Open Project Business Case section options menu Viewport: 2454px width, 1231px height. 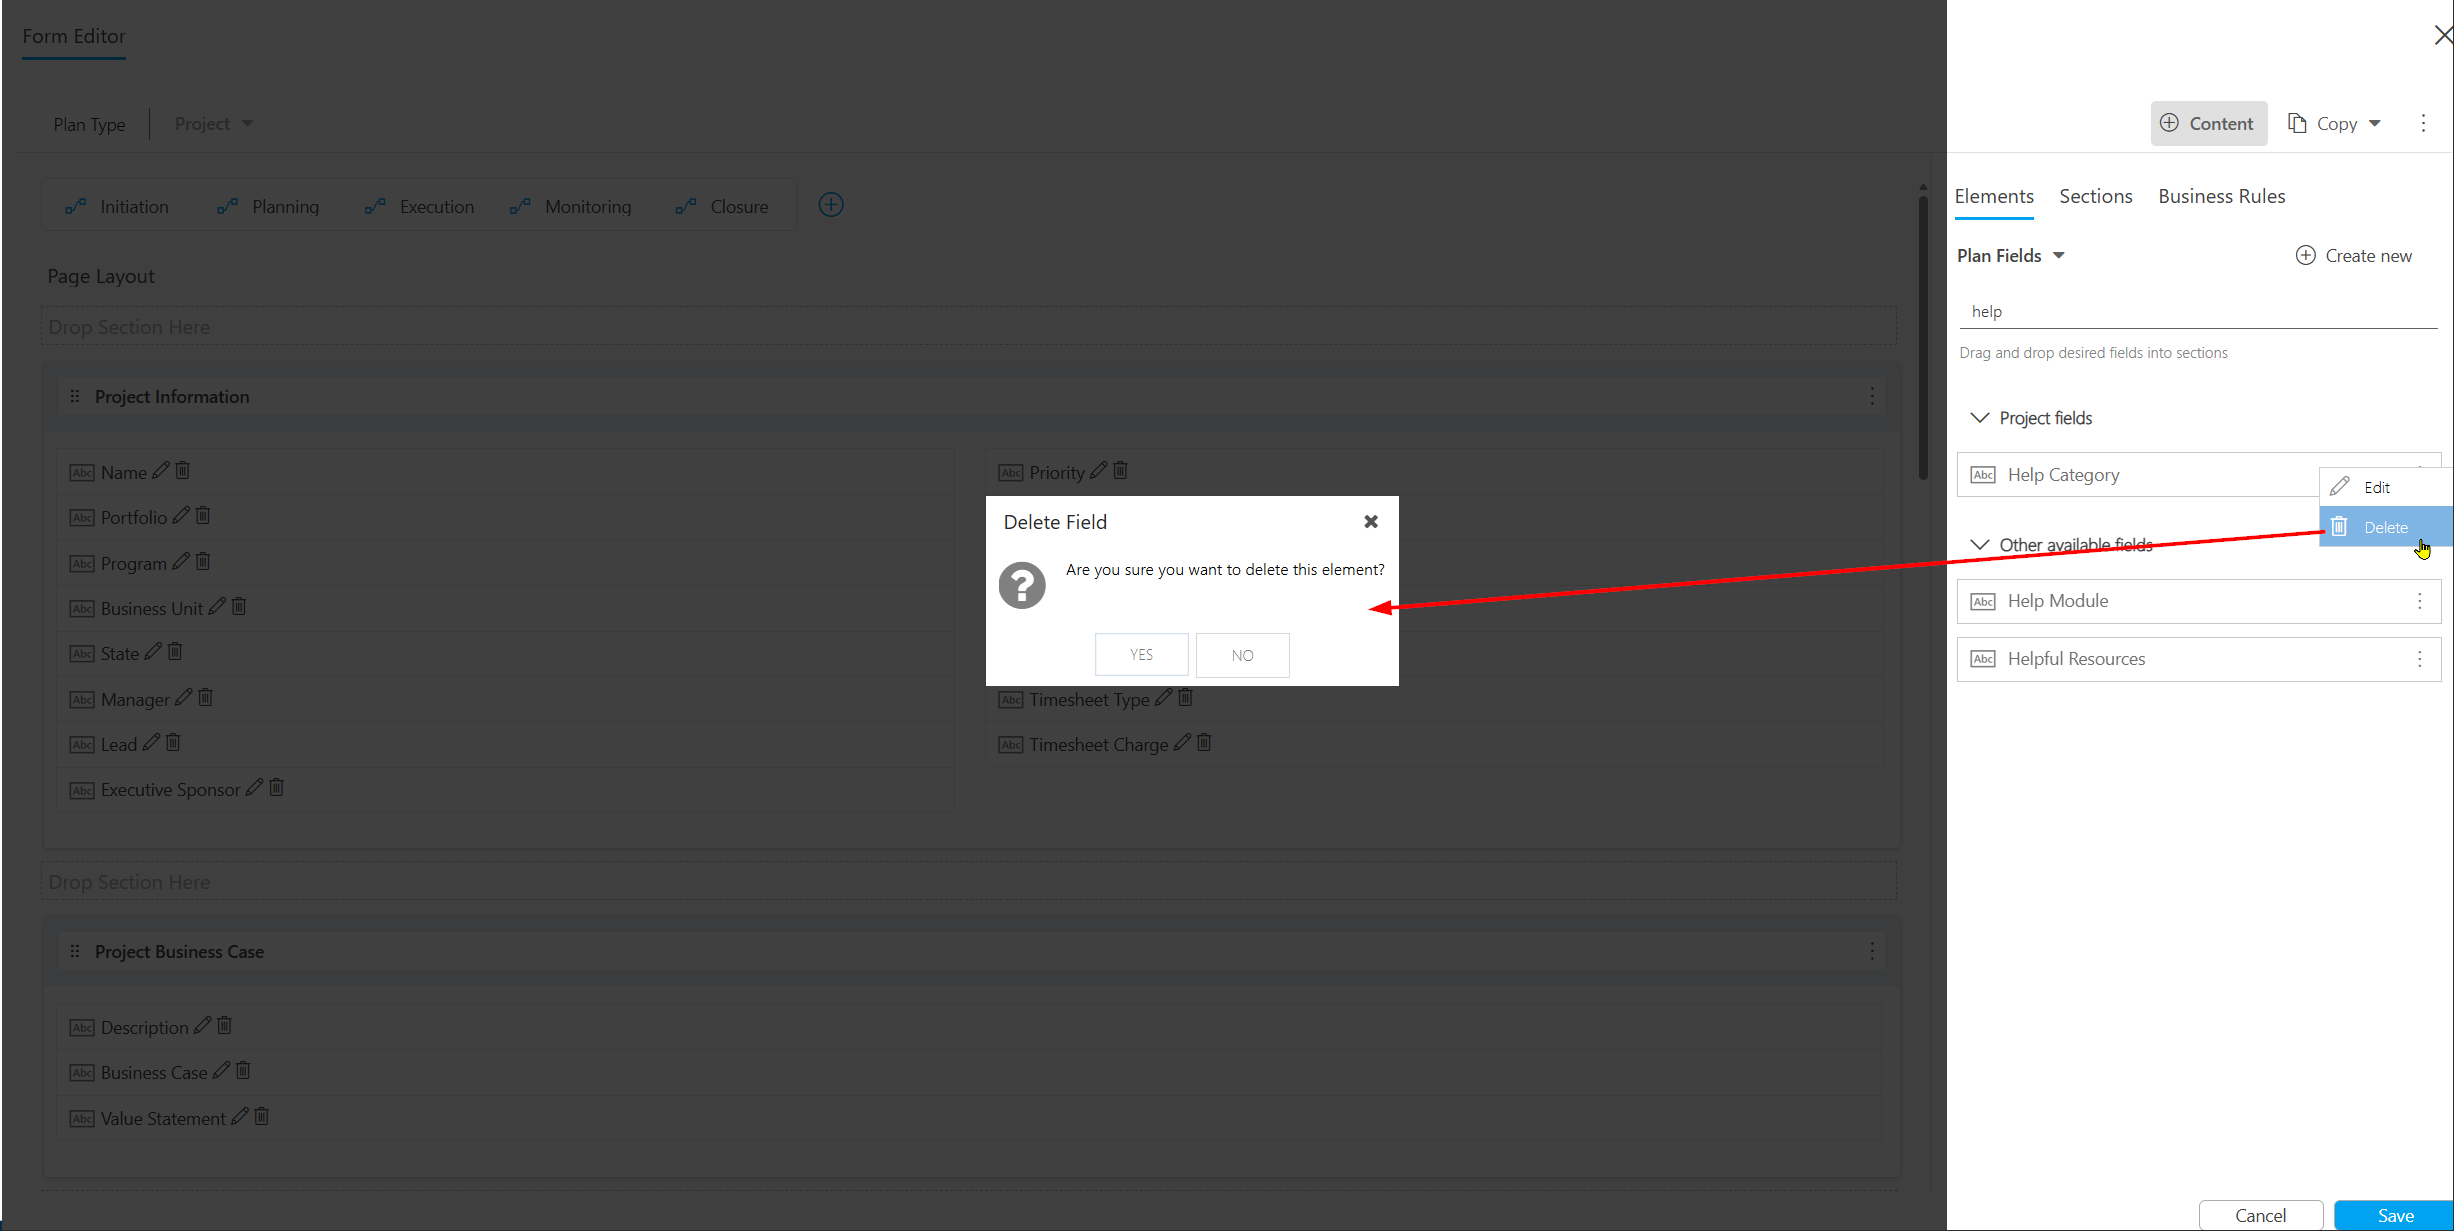[1872, 951]
